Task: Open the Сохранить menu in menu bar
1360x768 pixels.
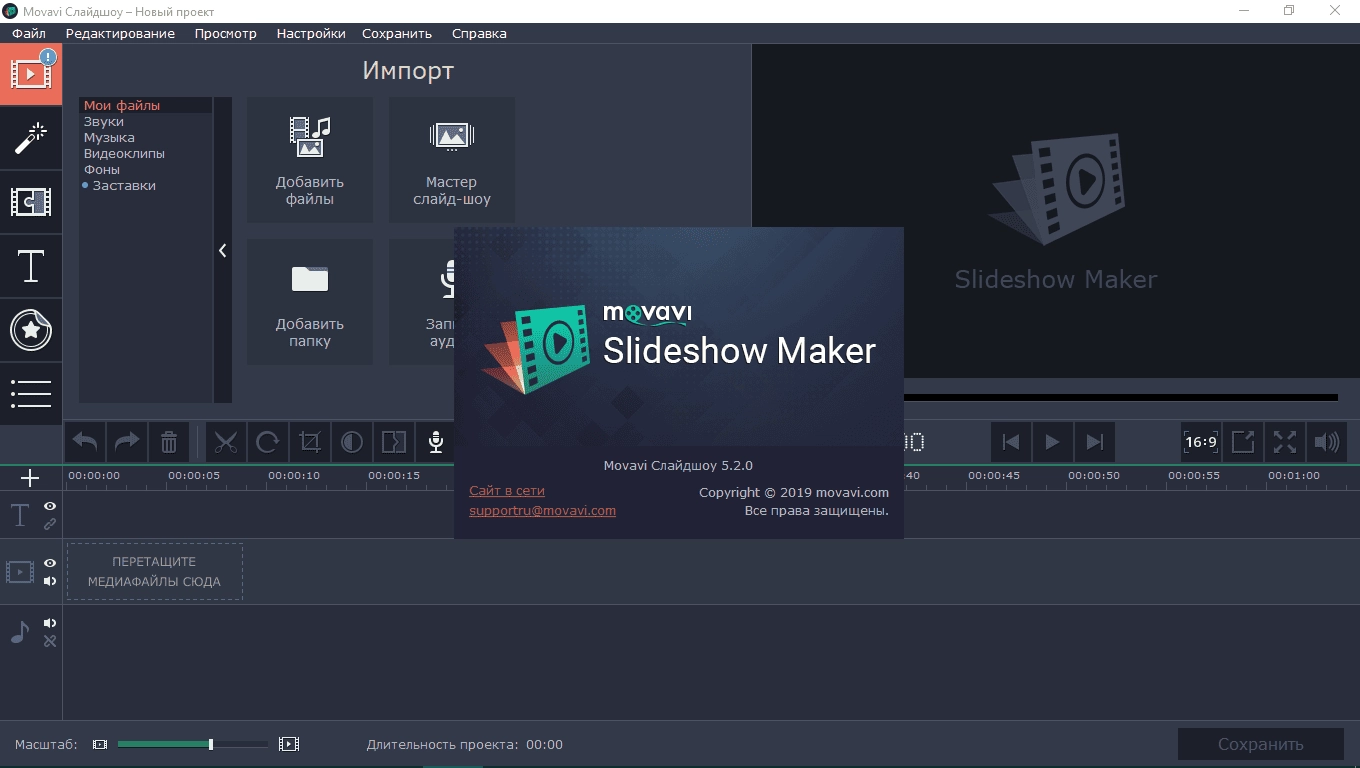Action: [397, 33]
